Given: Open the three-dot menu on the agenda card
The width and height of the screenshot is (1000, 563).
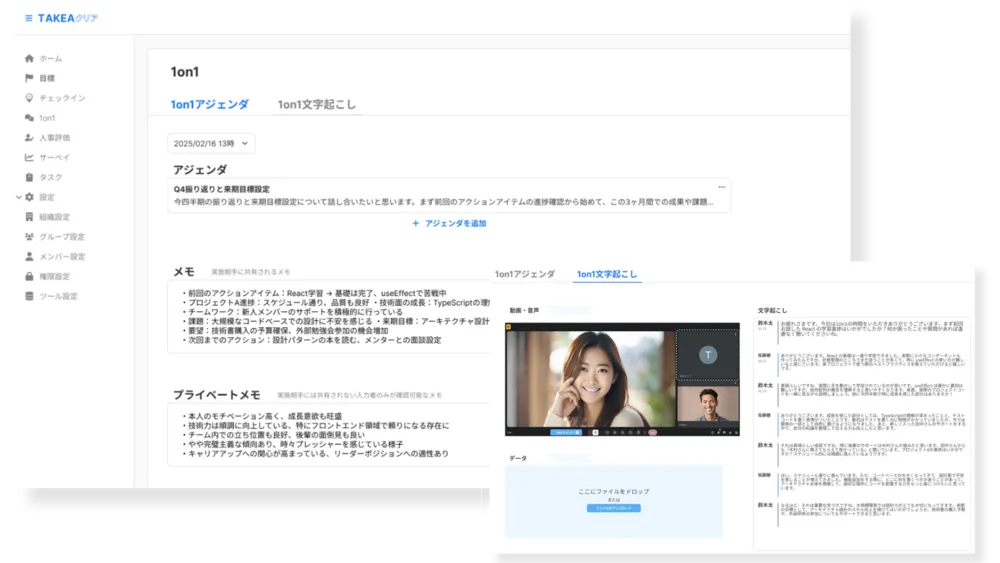Looking at the screenshot, I should click(x=721, y=187).
